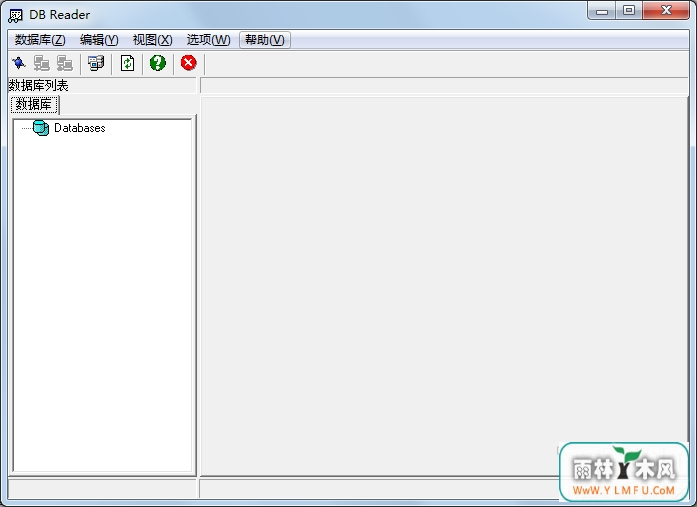
Task: Click the second grayed network computers icon
Action: (64, 63)
